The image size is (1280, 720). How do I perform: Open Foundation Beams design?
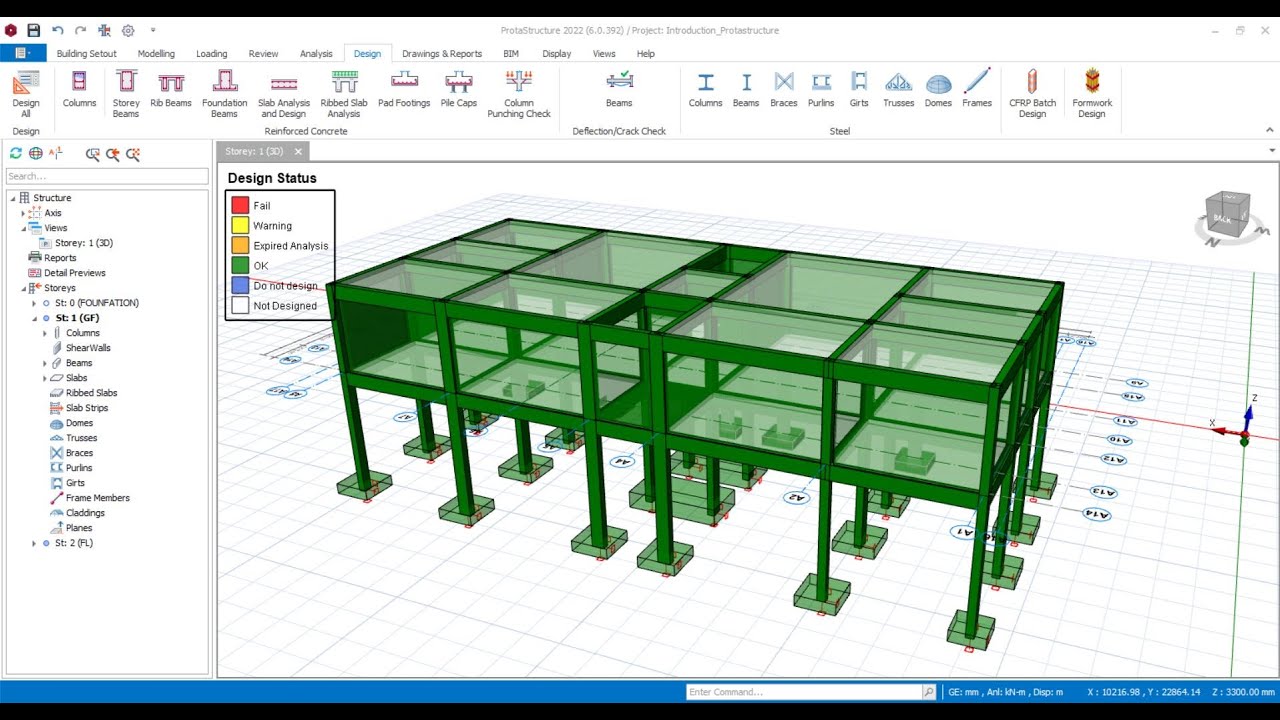[225, 94]
